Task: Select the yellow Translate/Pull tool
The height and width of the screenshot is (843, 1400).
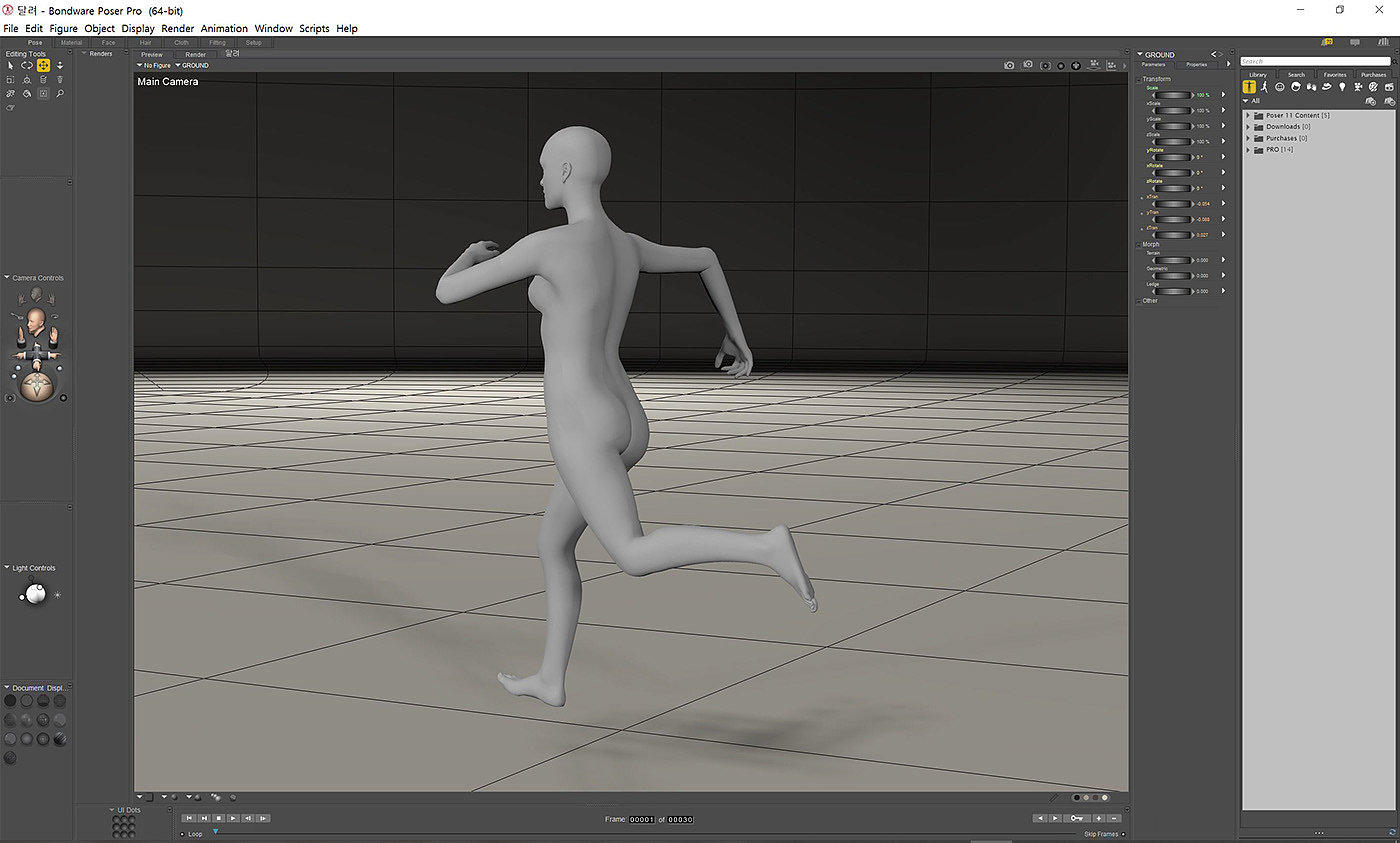Action: (x=43, y=65)
